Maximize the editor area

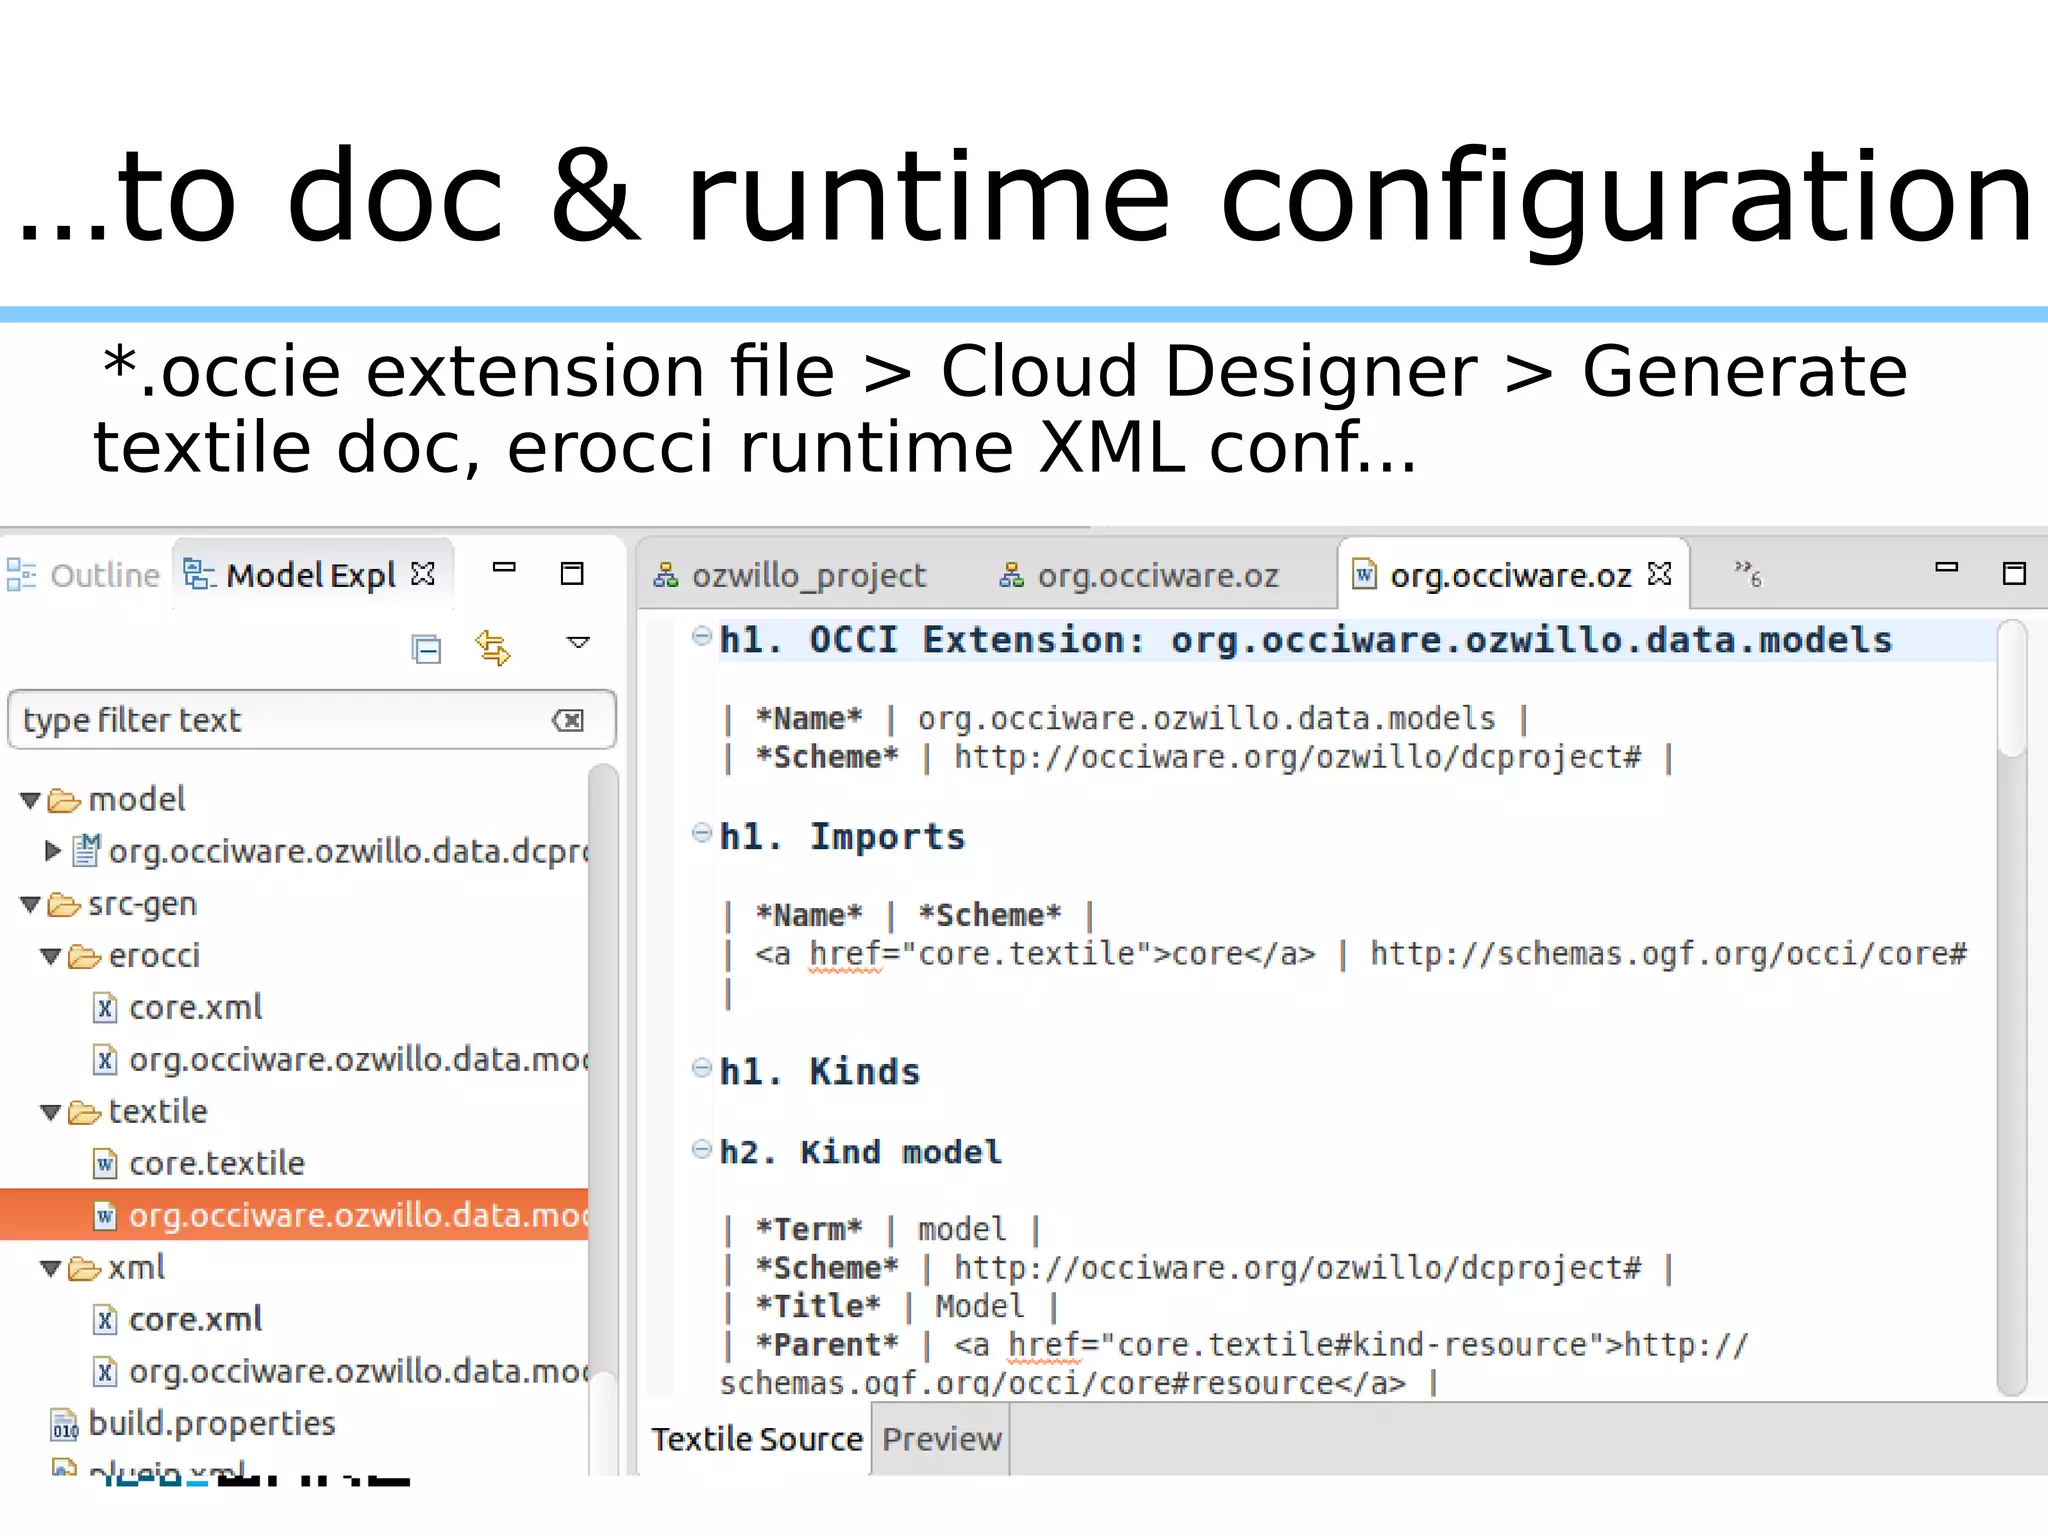click(2013, 573)
